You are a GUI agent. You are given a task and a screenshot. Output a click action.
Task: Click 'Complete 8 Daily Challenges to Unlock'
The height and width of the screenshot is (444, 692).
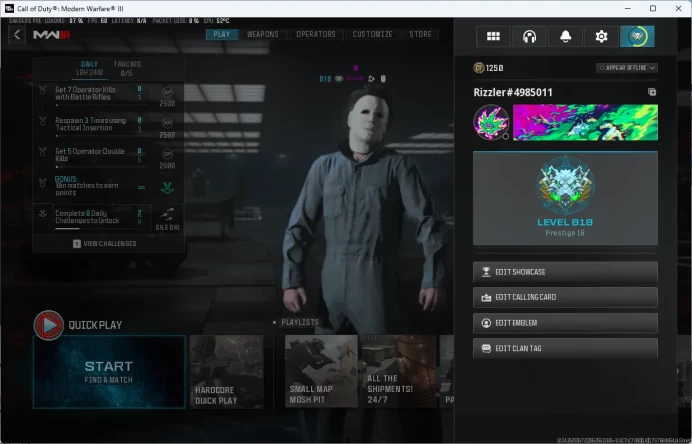tap(87, 217)
